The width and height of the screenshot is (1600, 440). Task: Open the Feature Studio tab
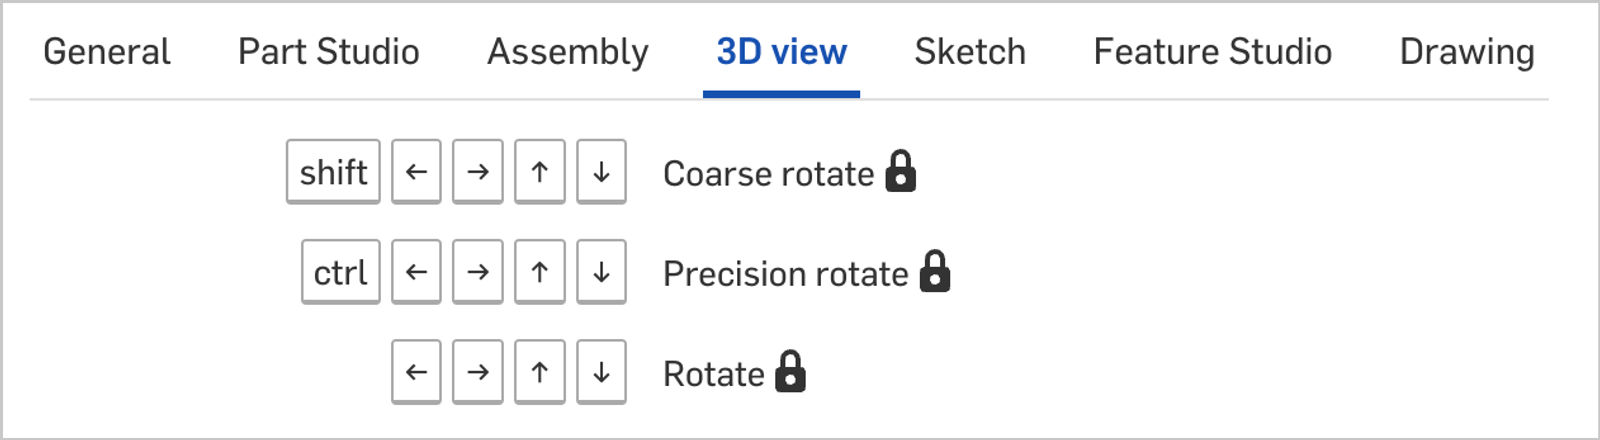(1213, 52)
